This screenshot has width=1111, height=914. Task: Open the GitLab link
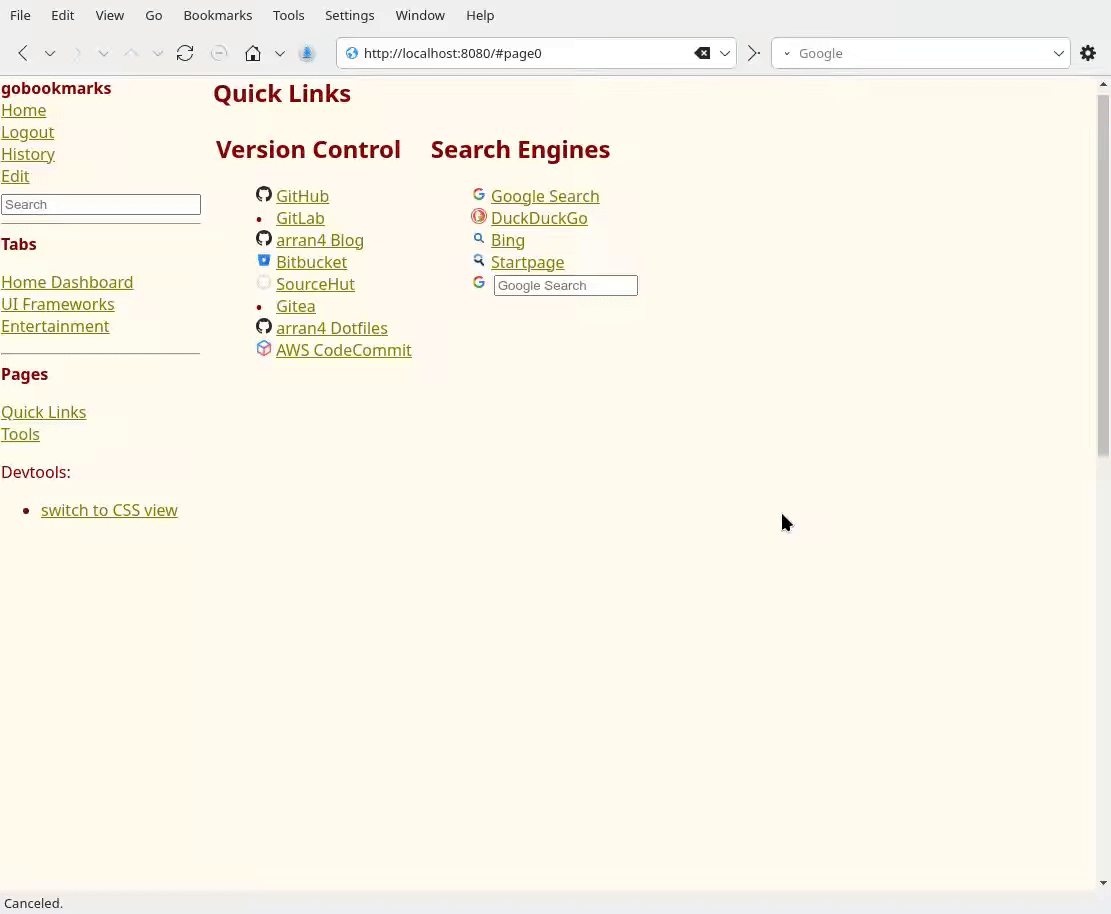tap(300, 218)
